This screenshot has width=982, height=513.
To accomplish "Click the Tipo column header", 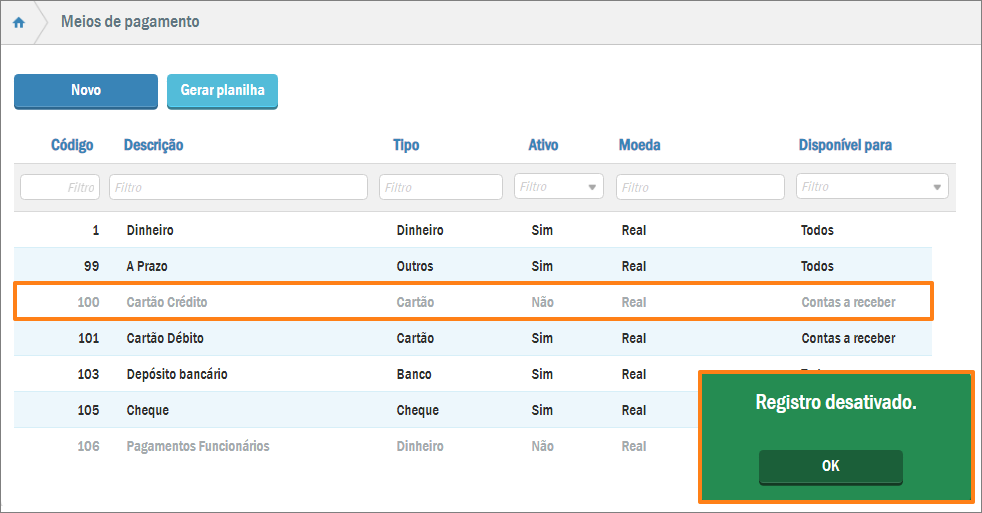I will coord(406,145).
